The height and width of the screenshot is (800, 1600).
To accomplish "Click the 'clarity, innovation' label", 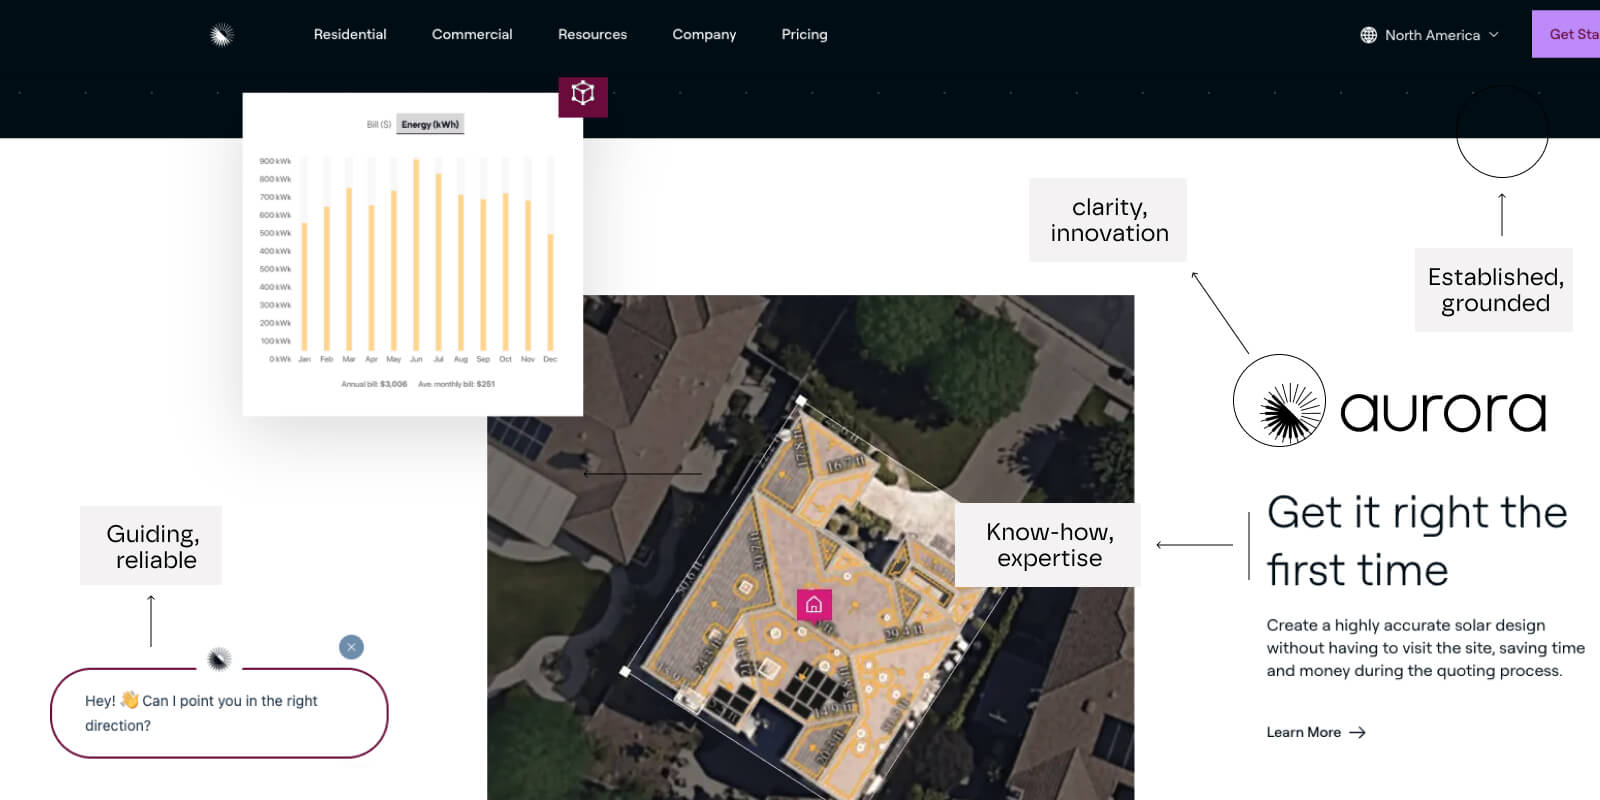I will click(1108, 220).
